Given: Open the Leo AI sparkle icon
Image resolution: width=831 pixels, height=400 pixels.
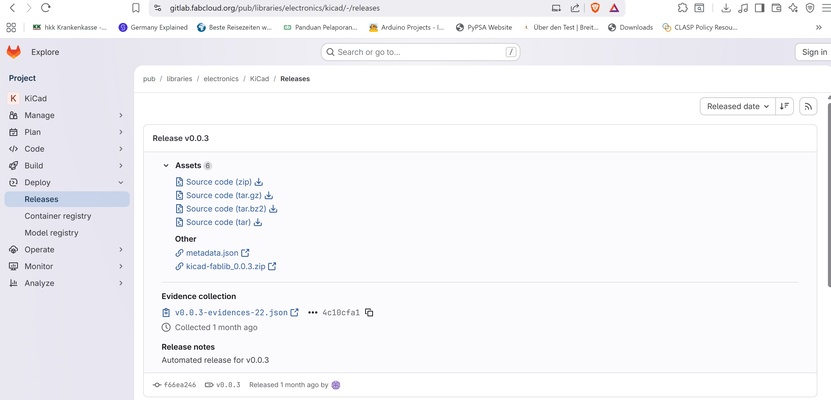Looking at the screenshot, I should [x=793, y=8].
